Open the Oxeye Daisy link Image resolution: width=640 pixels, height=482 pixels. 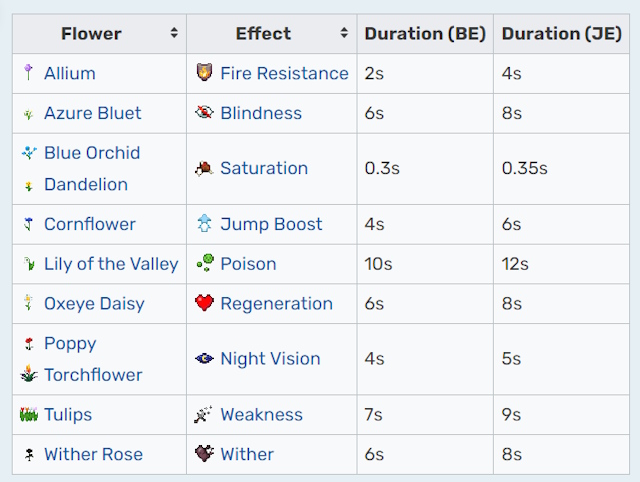[94, 304]
